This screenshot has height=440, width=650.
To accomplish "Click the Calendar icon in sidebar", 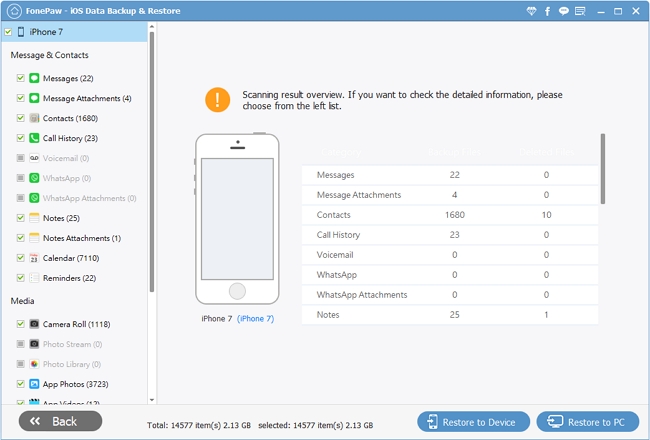I will pos(34,258).
